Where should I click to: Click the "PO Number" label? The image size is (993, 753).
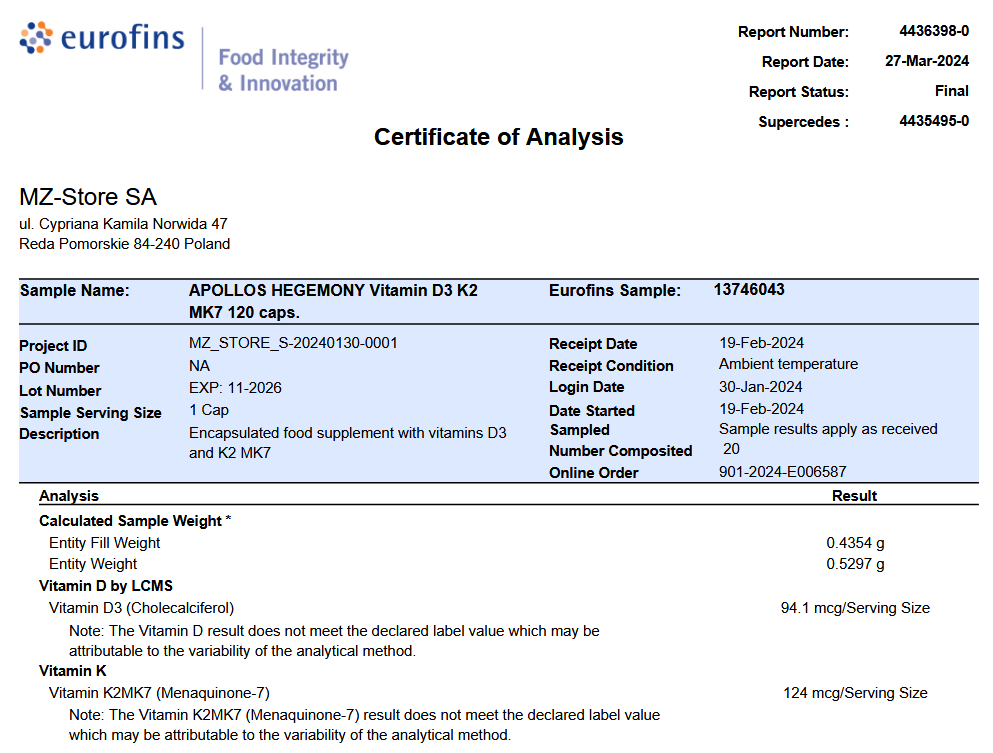pyautogui.click(x=60, y=368)
